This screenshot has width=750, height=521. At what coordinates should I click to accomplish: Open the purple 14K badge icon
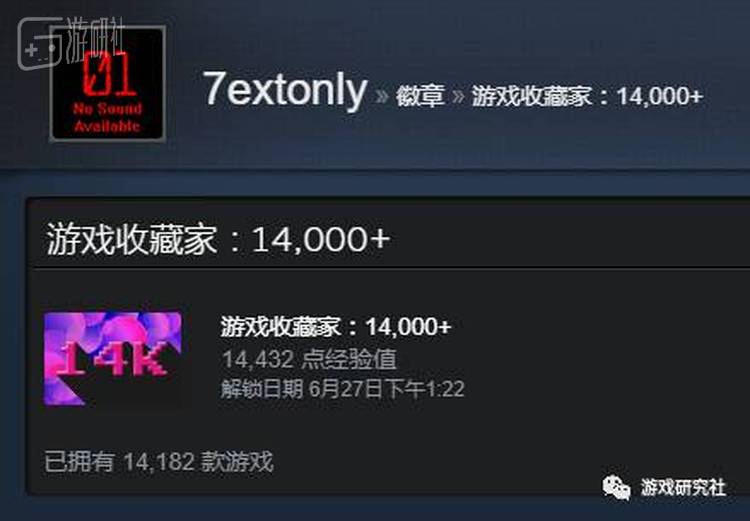112,359
